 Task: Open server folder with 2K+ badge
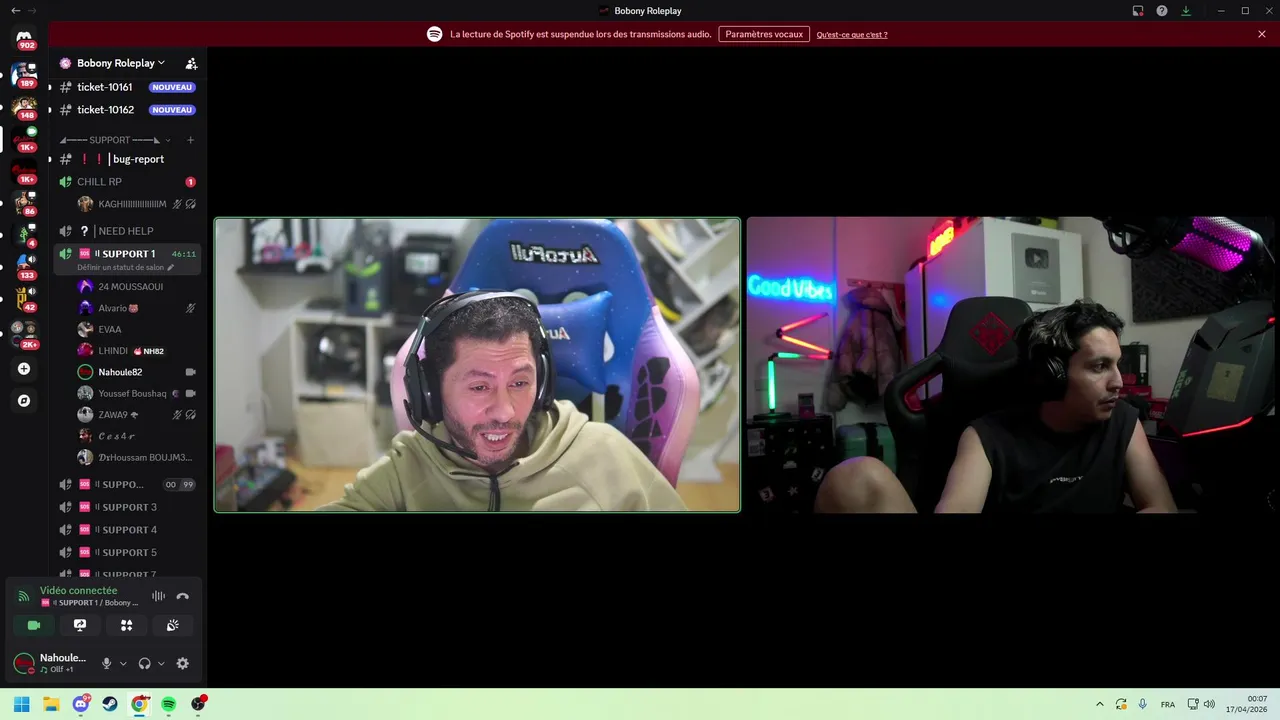coord(24,334)
